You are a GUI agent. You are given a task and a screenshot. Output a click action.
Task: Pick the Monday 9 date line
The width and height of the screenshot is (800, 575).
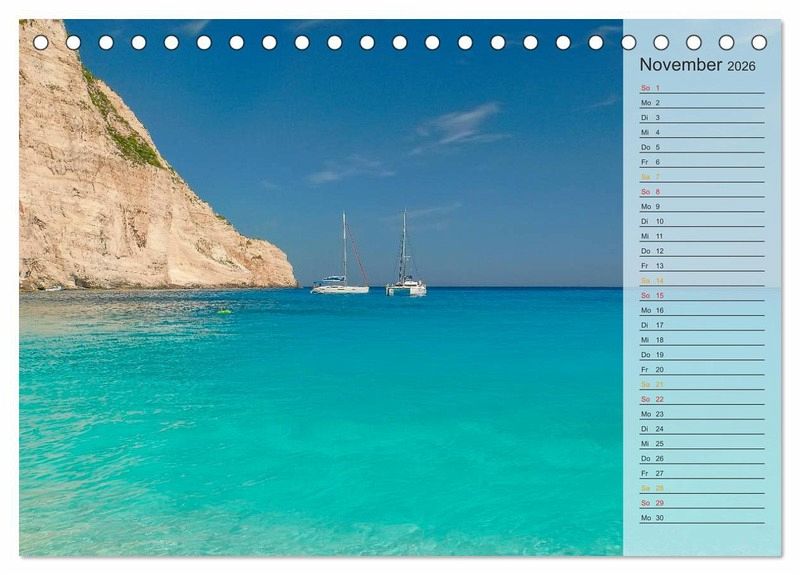click(701, 206)
